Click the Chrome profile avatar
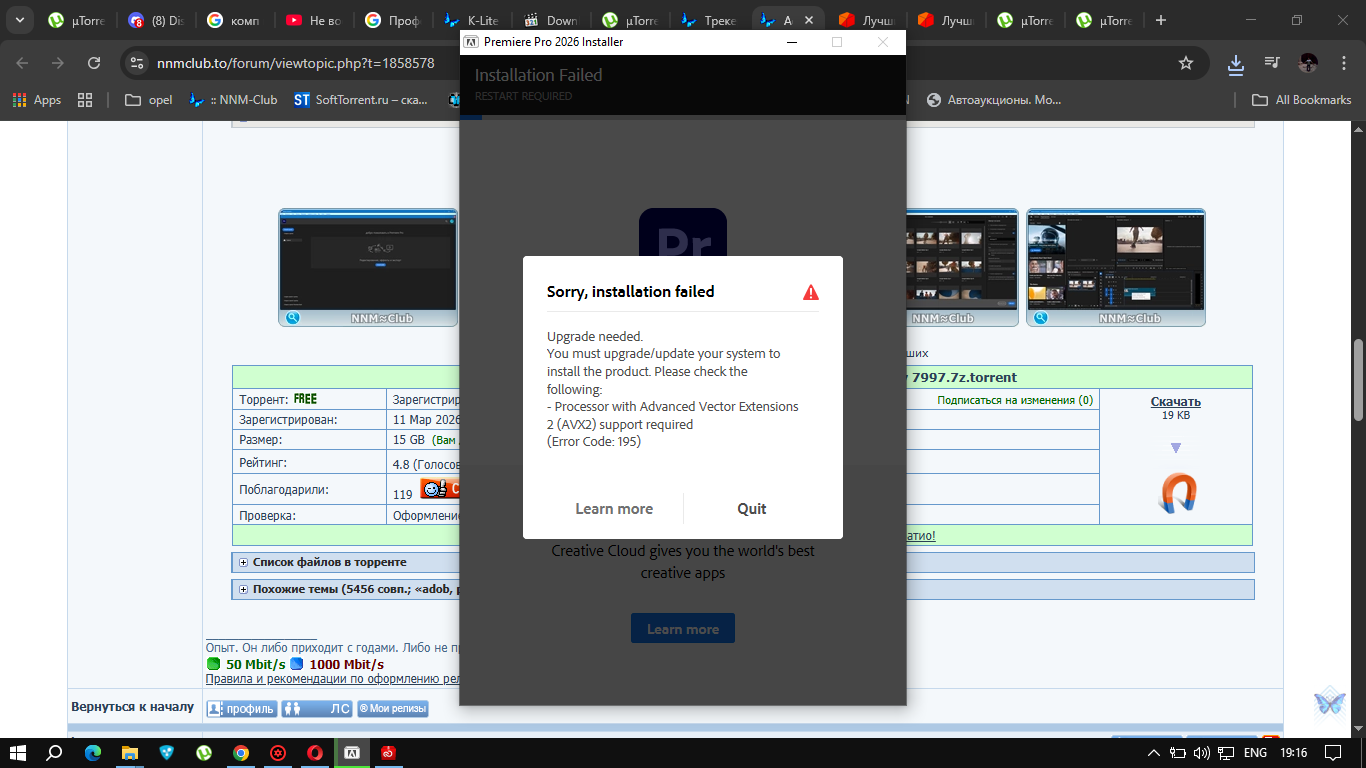Image resolution: width=1366 pixels, height=768 pixels. 1308,63
